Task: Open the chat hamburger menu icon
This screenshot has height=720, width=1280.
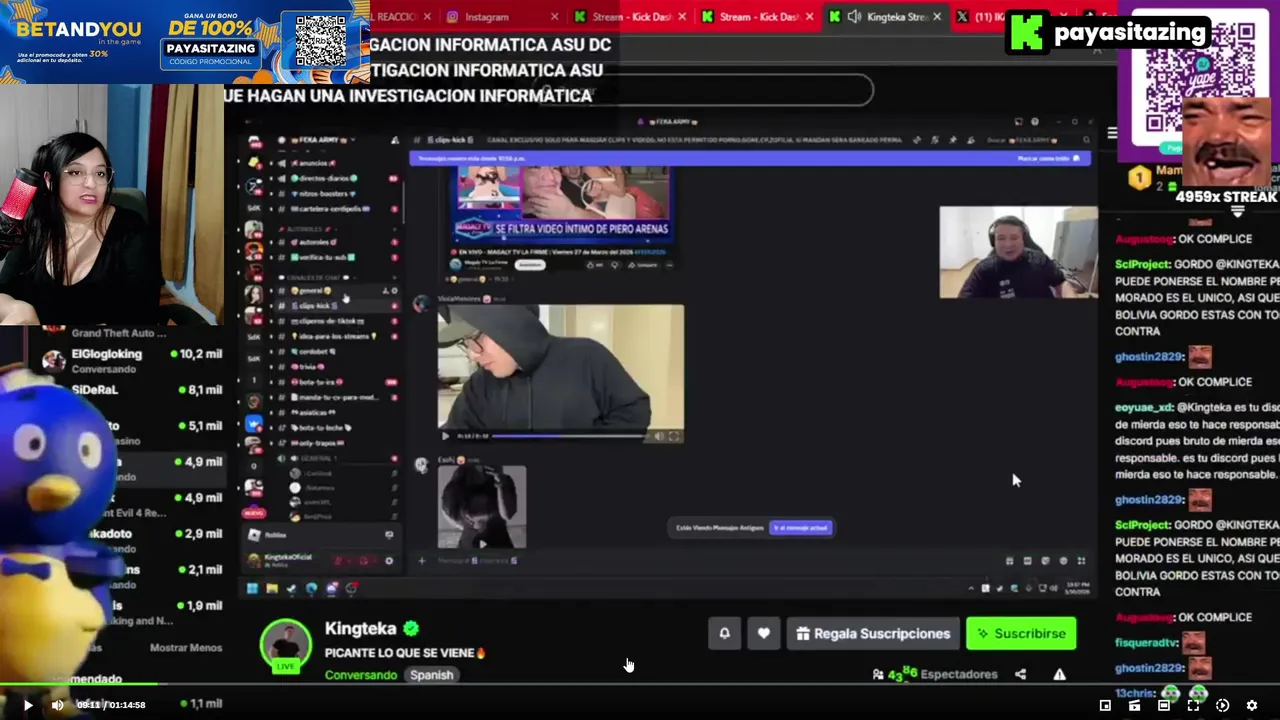Action: [x=1112, y=133]
